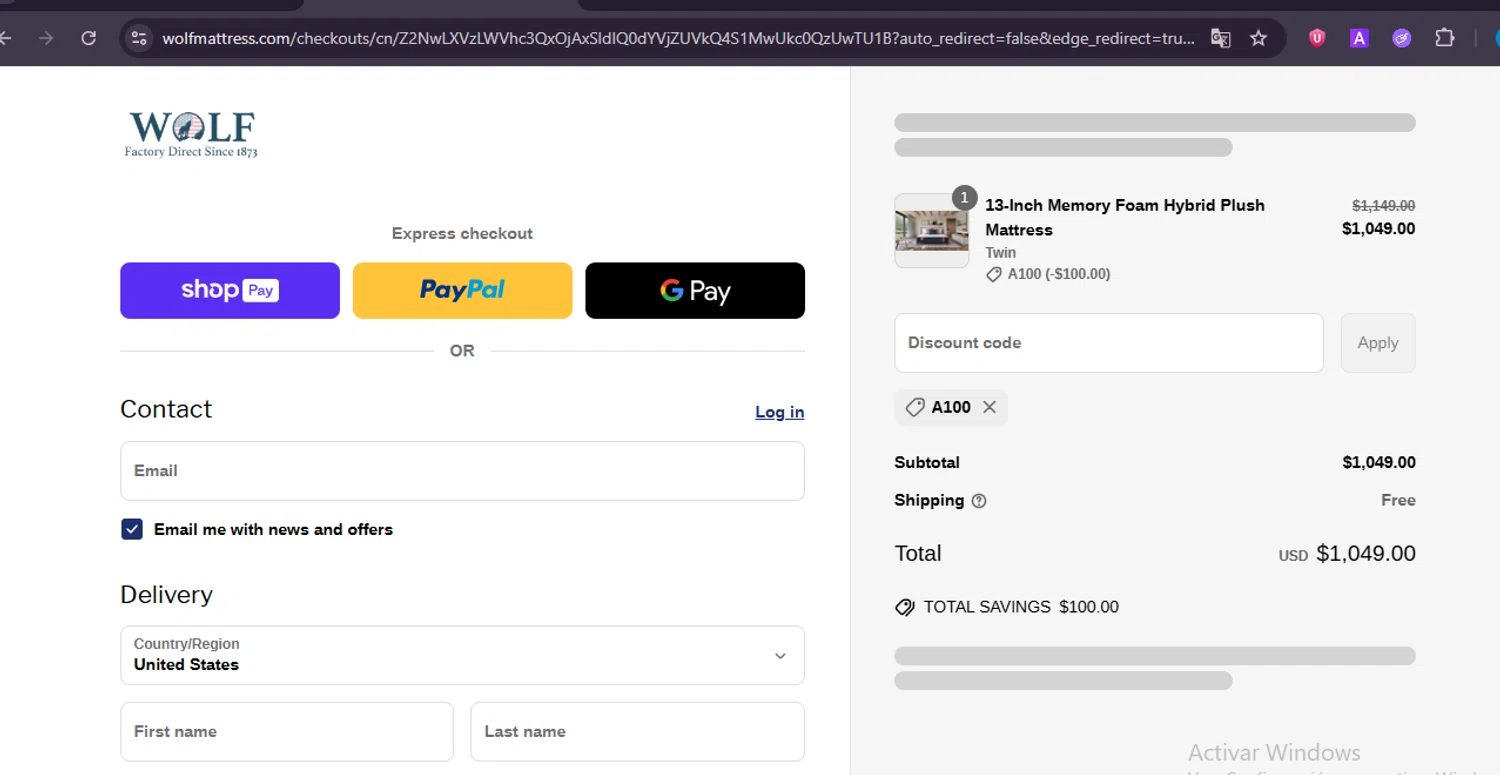Remove the A100 discount code
1500x775 pixels.
click(x=989, y=407)
